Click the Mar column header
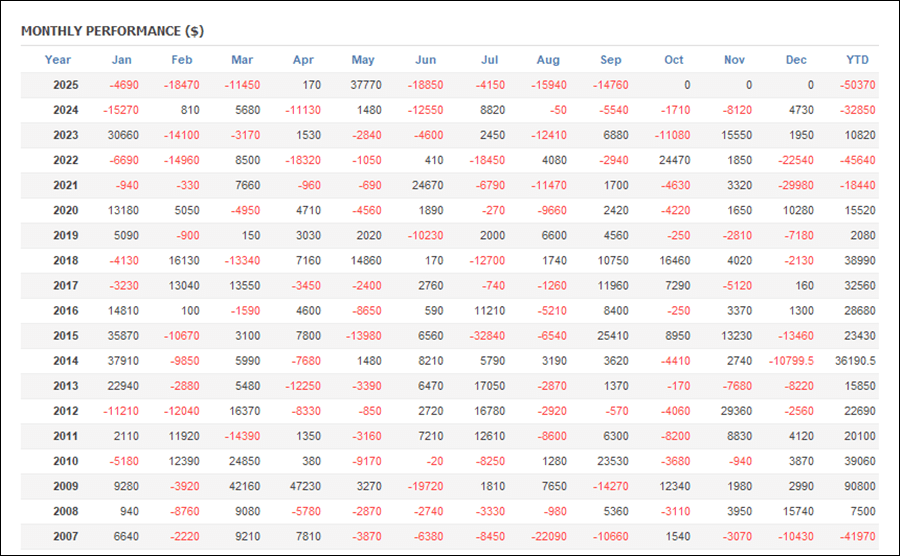900x556 pixels. click(x=242, y=60)
